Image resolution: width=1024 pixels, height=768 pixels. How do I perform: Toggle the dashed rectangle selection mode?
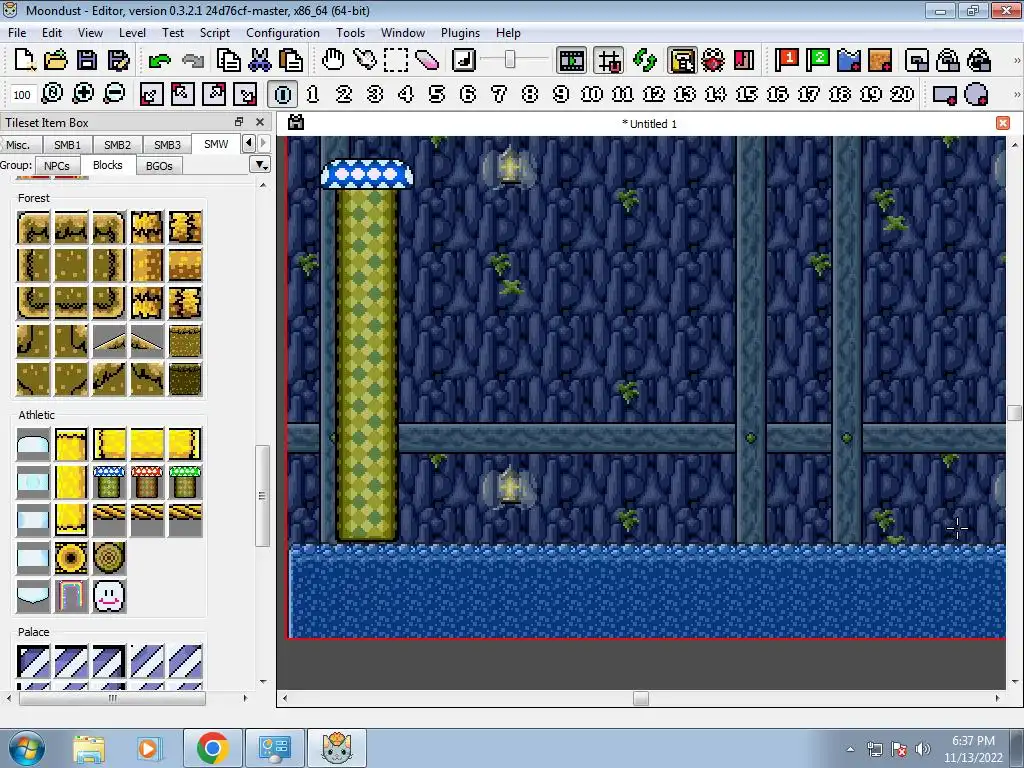point(396,61)
